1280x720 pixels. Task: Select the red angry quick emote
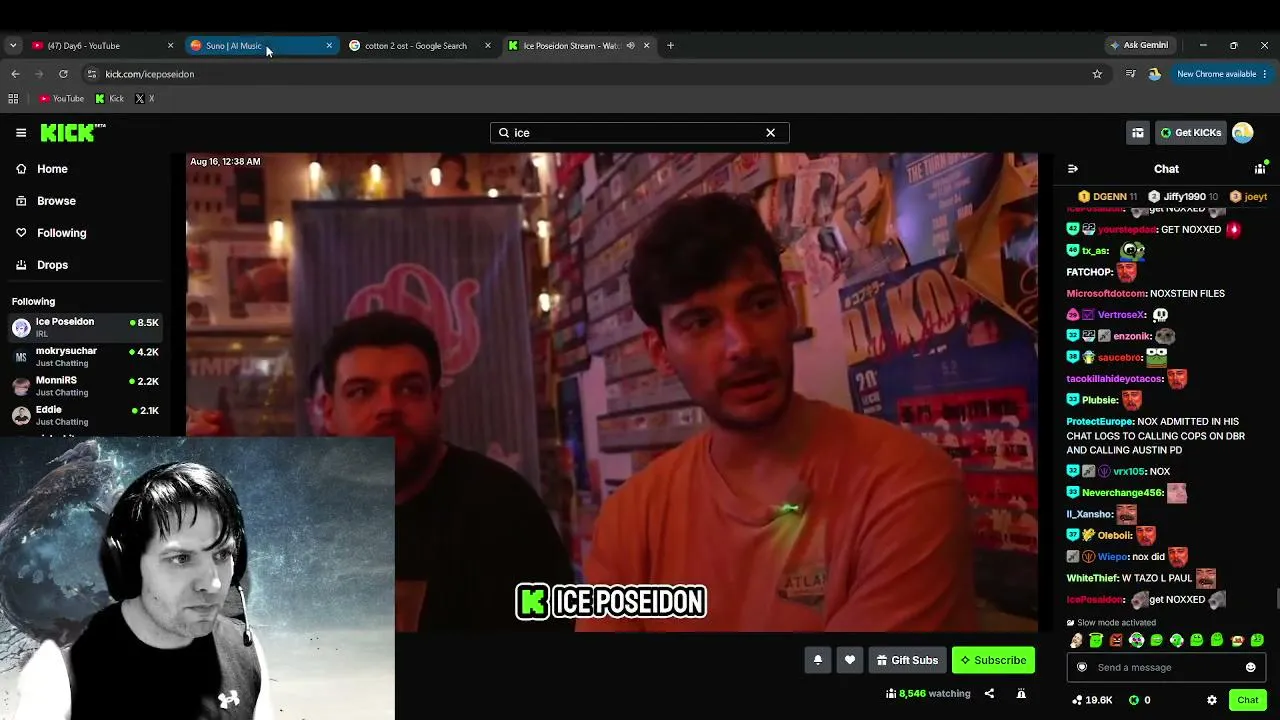coord(1116,641)
